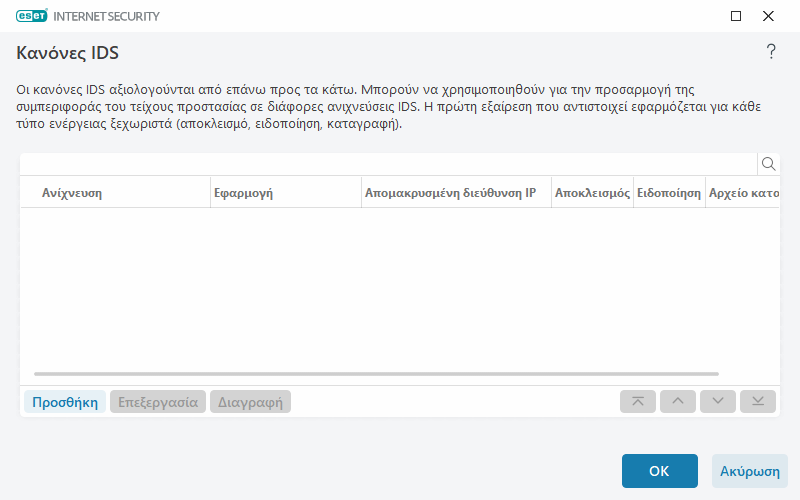
Task: Click the Διαγραφή delete button
Action: [x=250, y=402]
